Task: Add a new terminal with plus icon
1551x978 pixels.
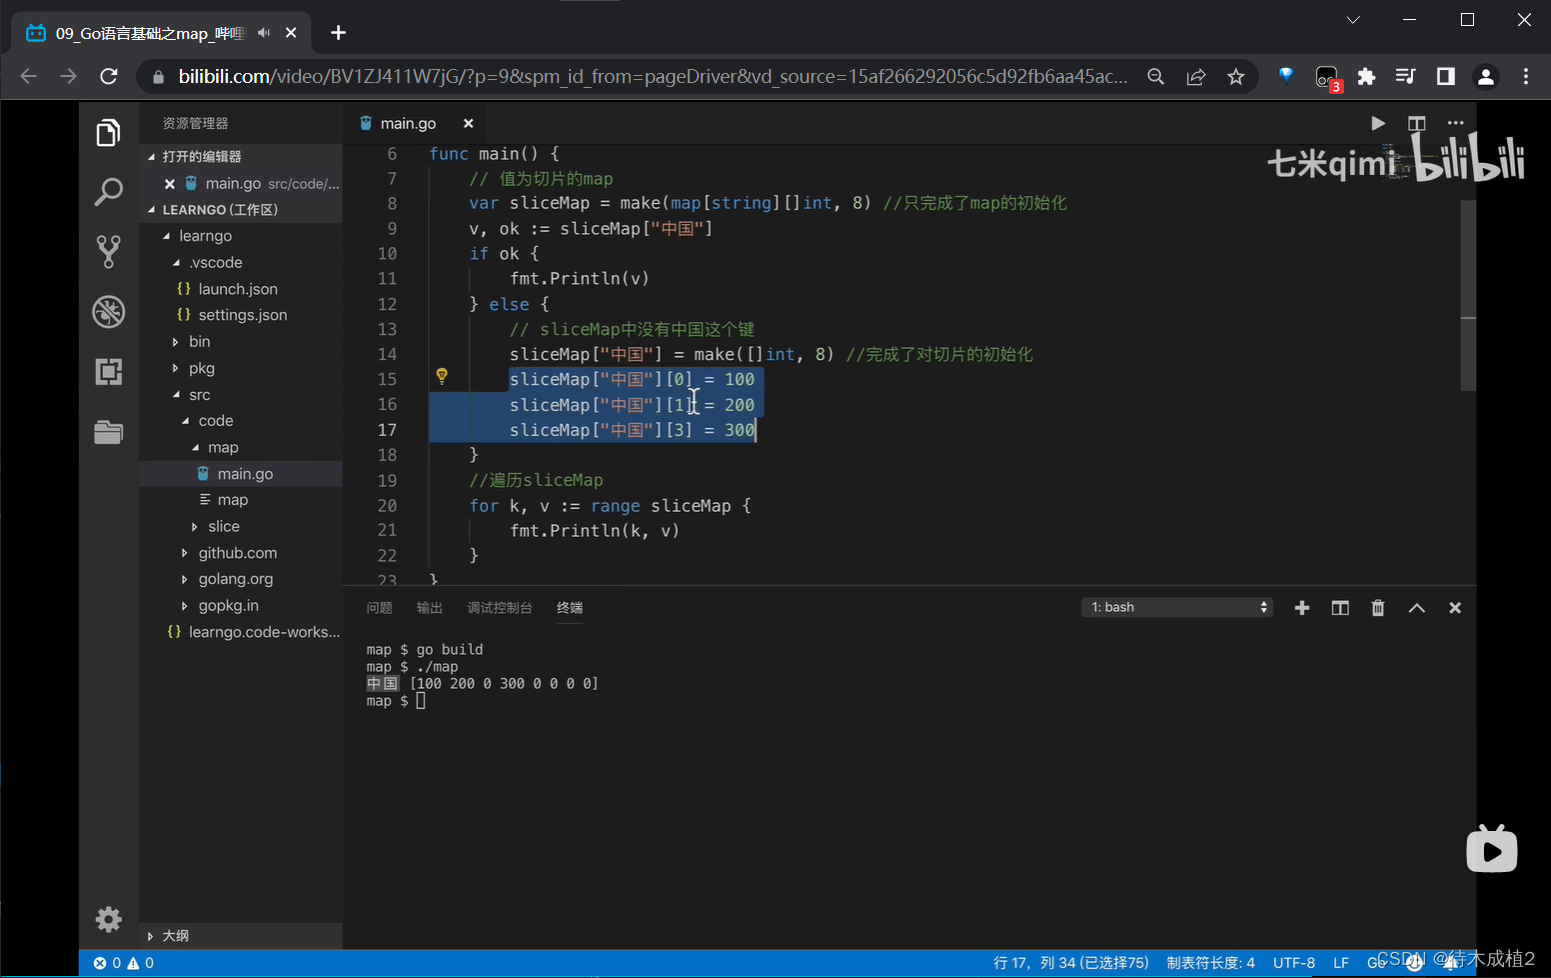Action: click(x=1302, y=608)
